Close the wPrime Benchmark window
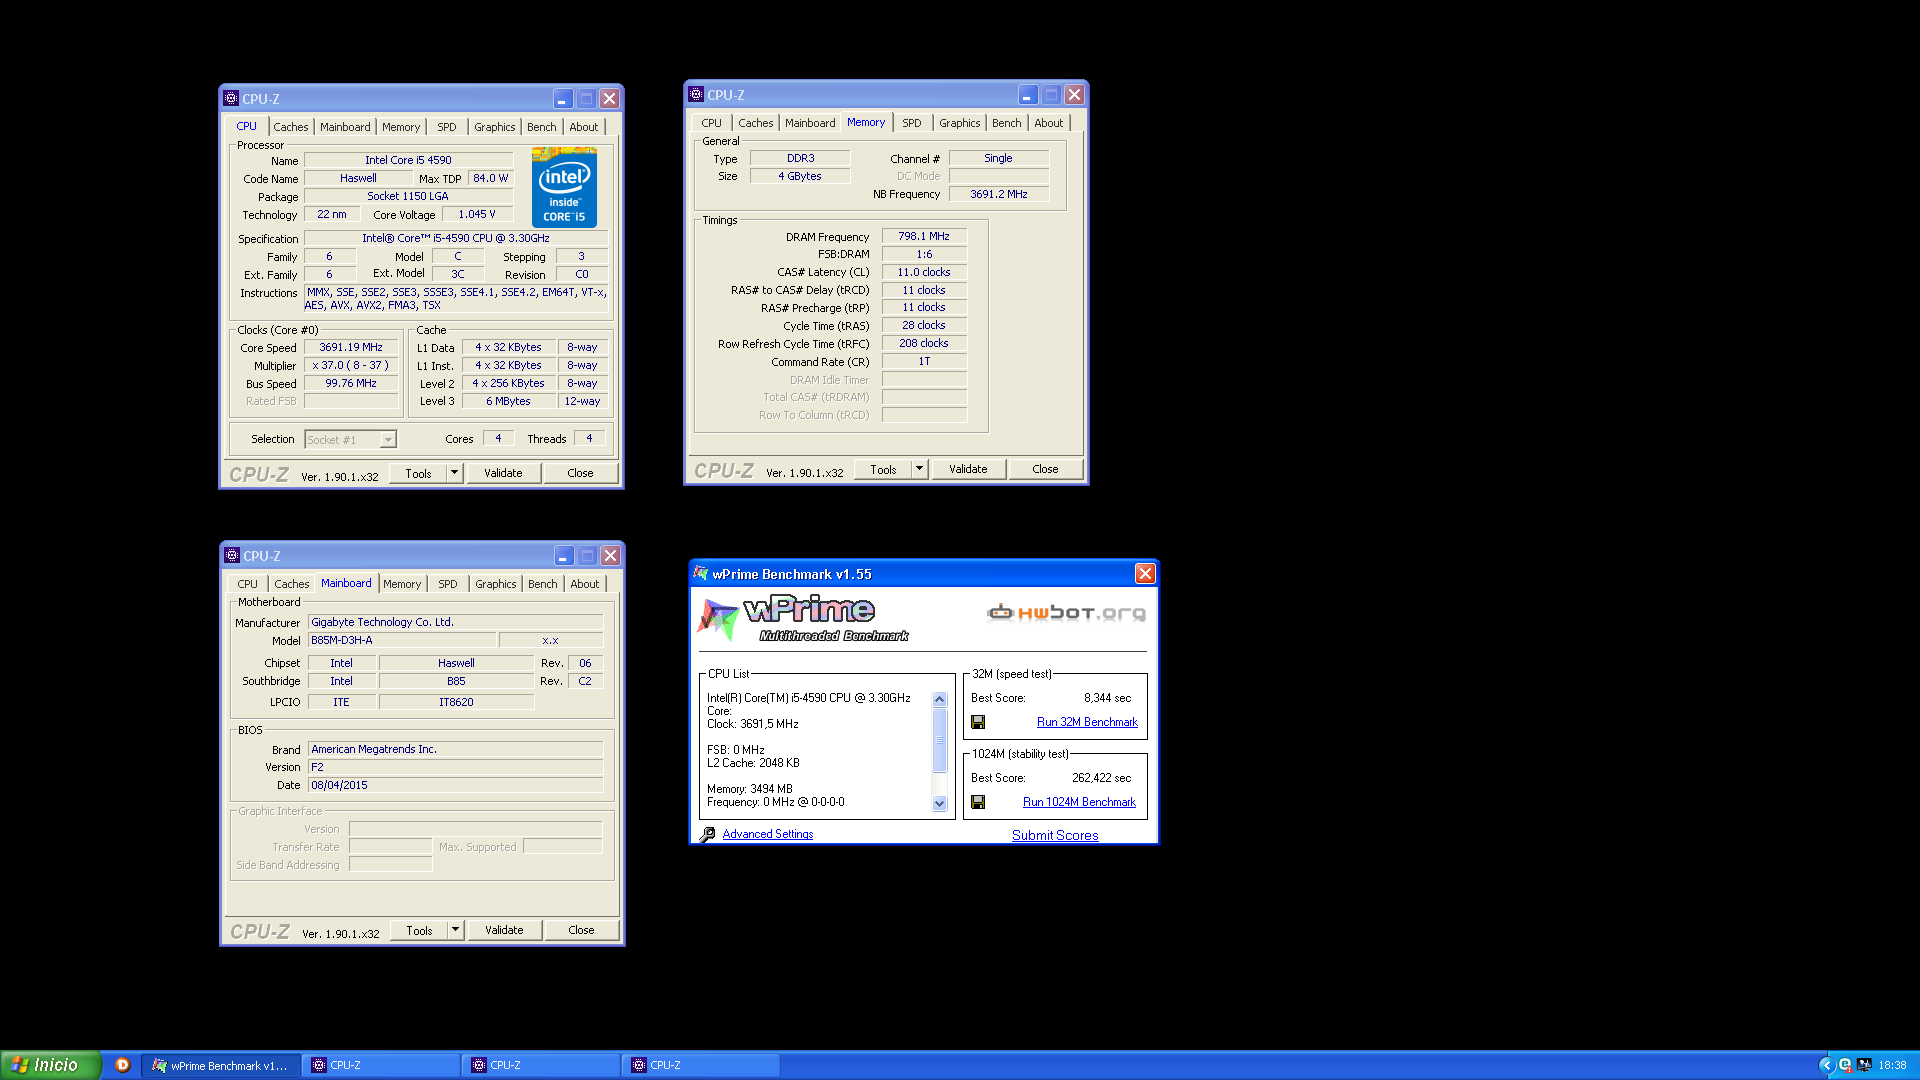1920x1080 pixels. (x=1145, y=573)
